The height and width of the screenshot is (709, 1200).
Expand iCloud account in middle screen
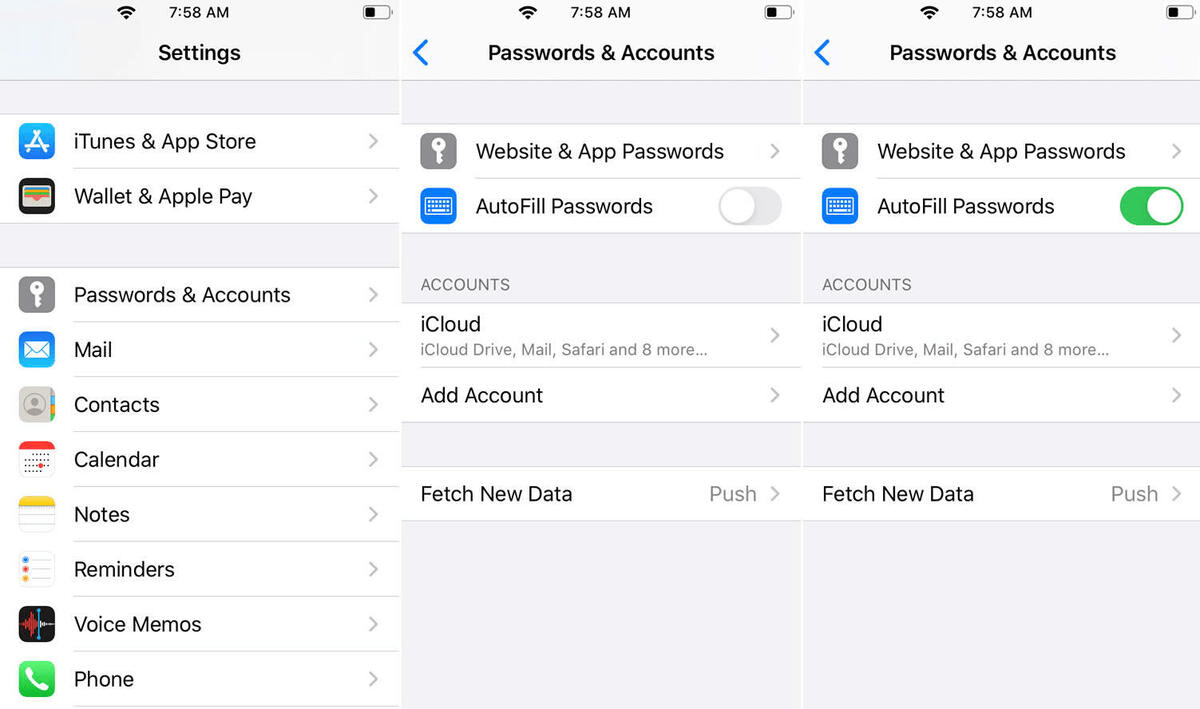601,335
